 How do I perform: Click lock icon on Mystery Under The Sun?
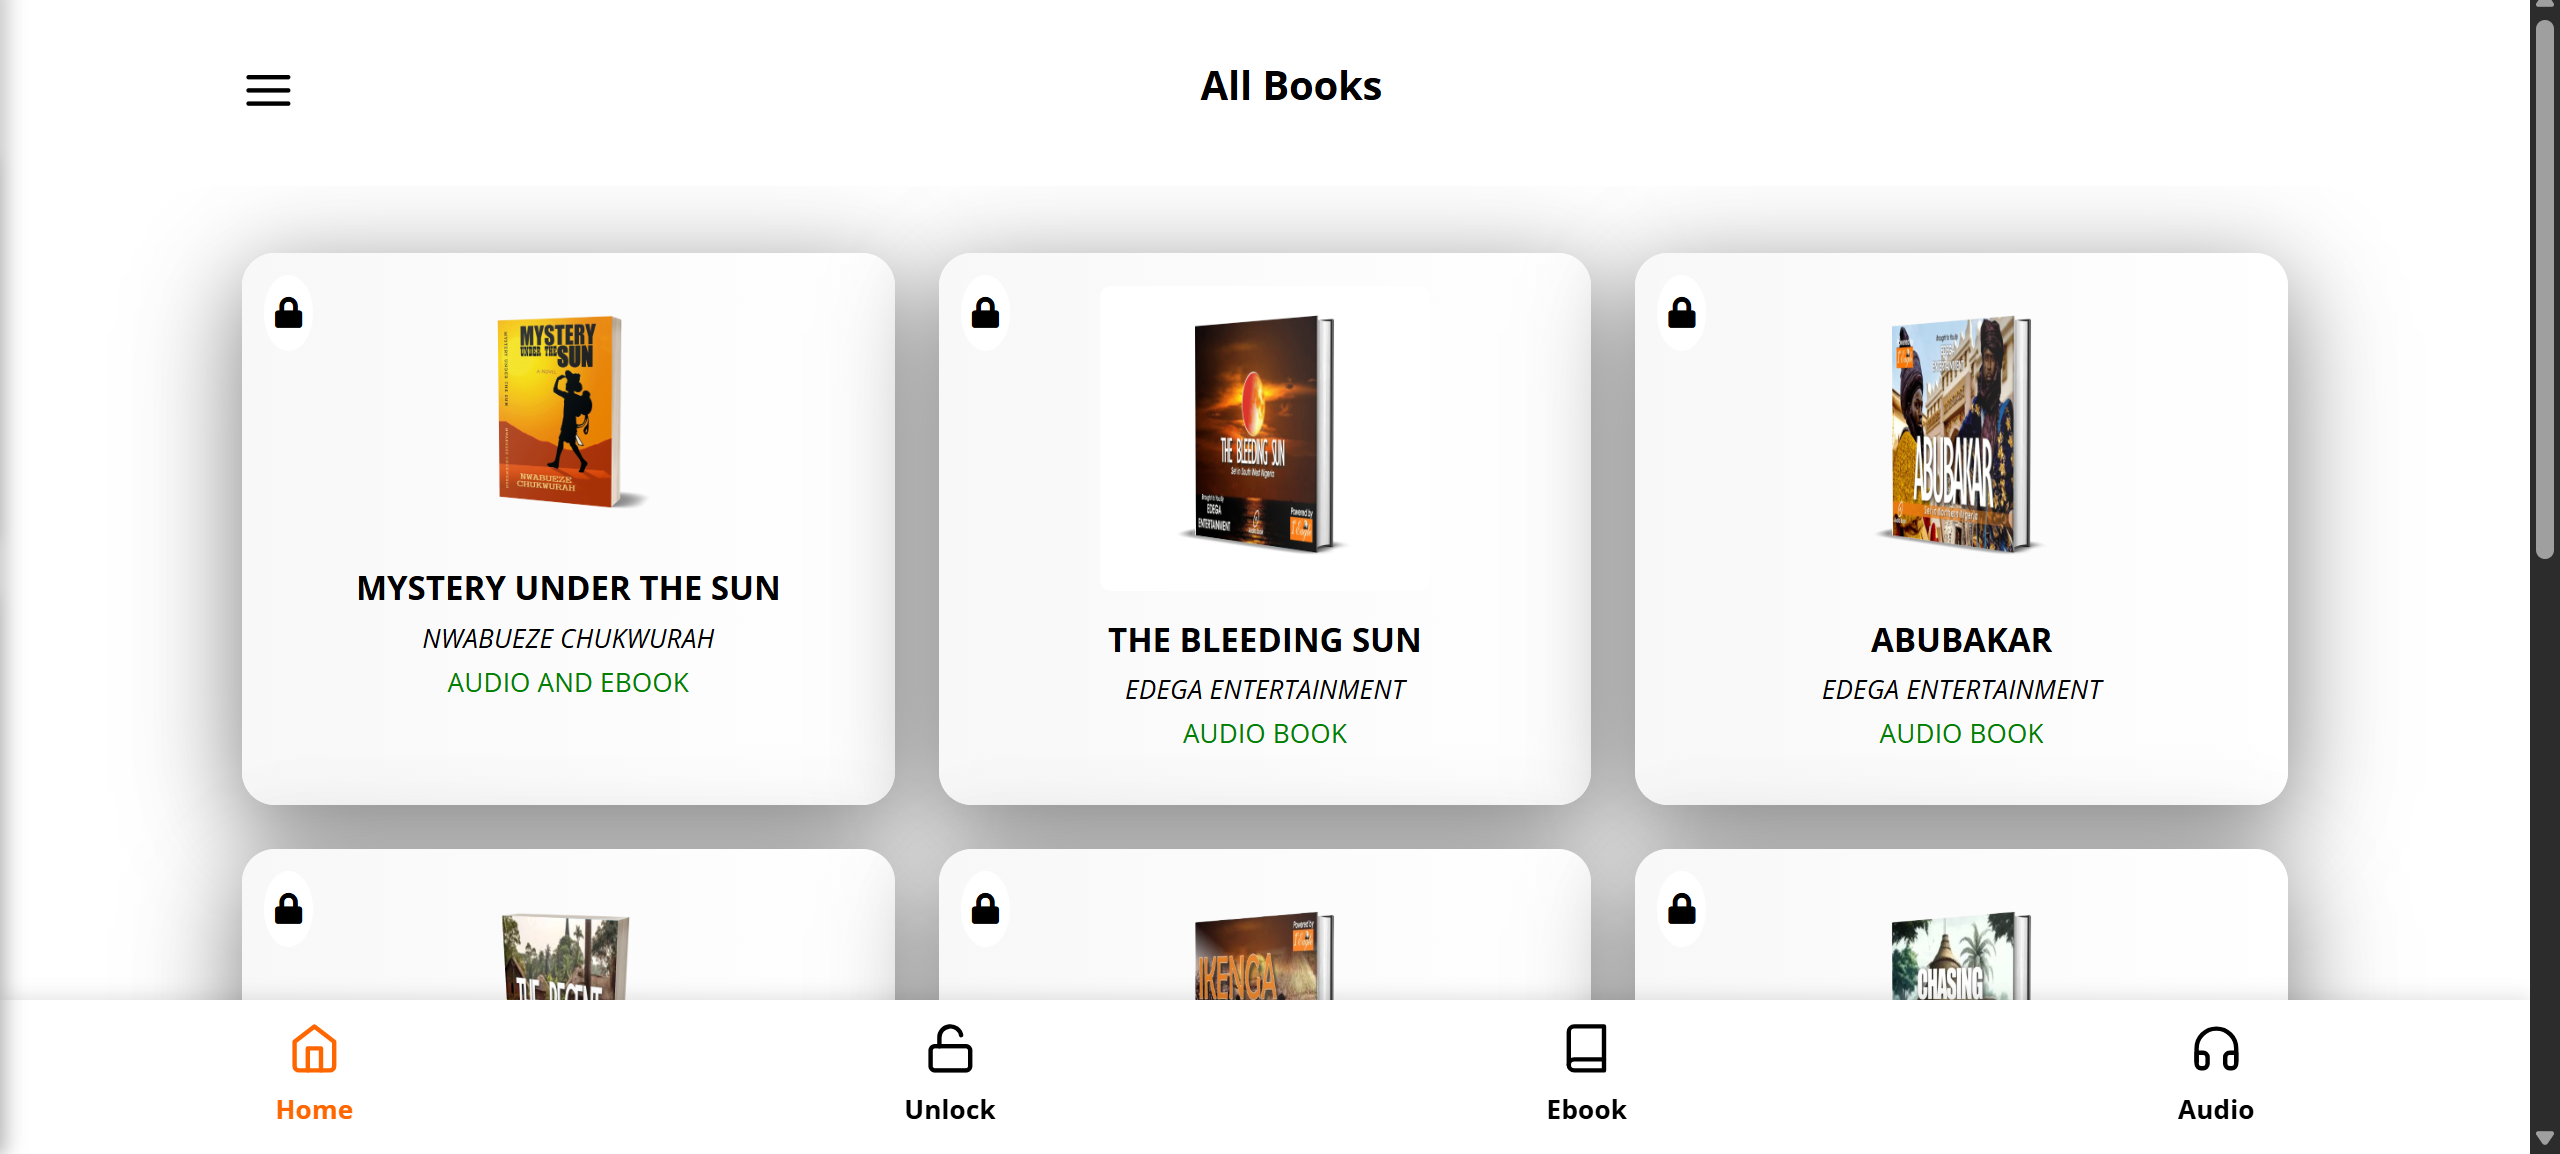coord(289,313)
